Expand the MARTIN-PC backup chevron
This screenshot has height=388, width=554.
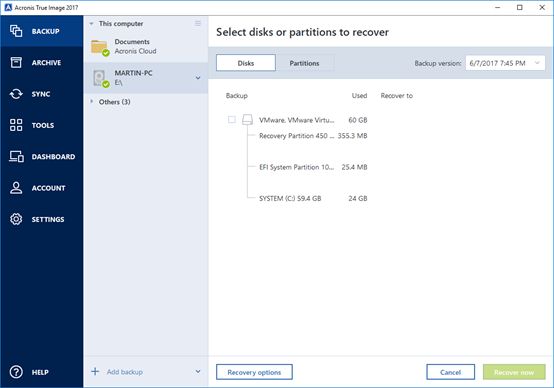[198, 78]
